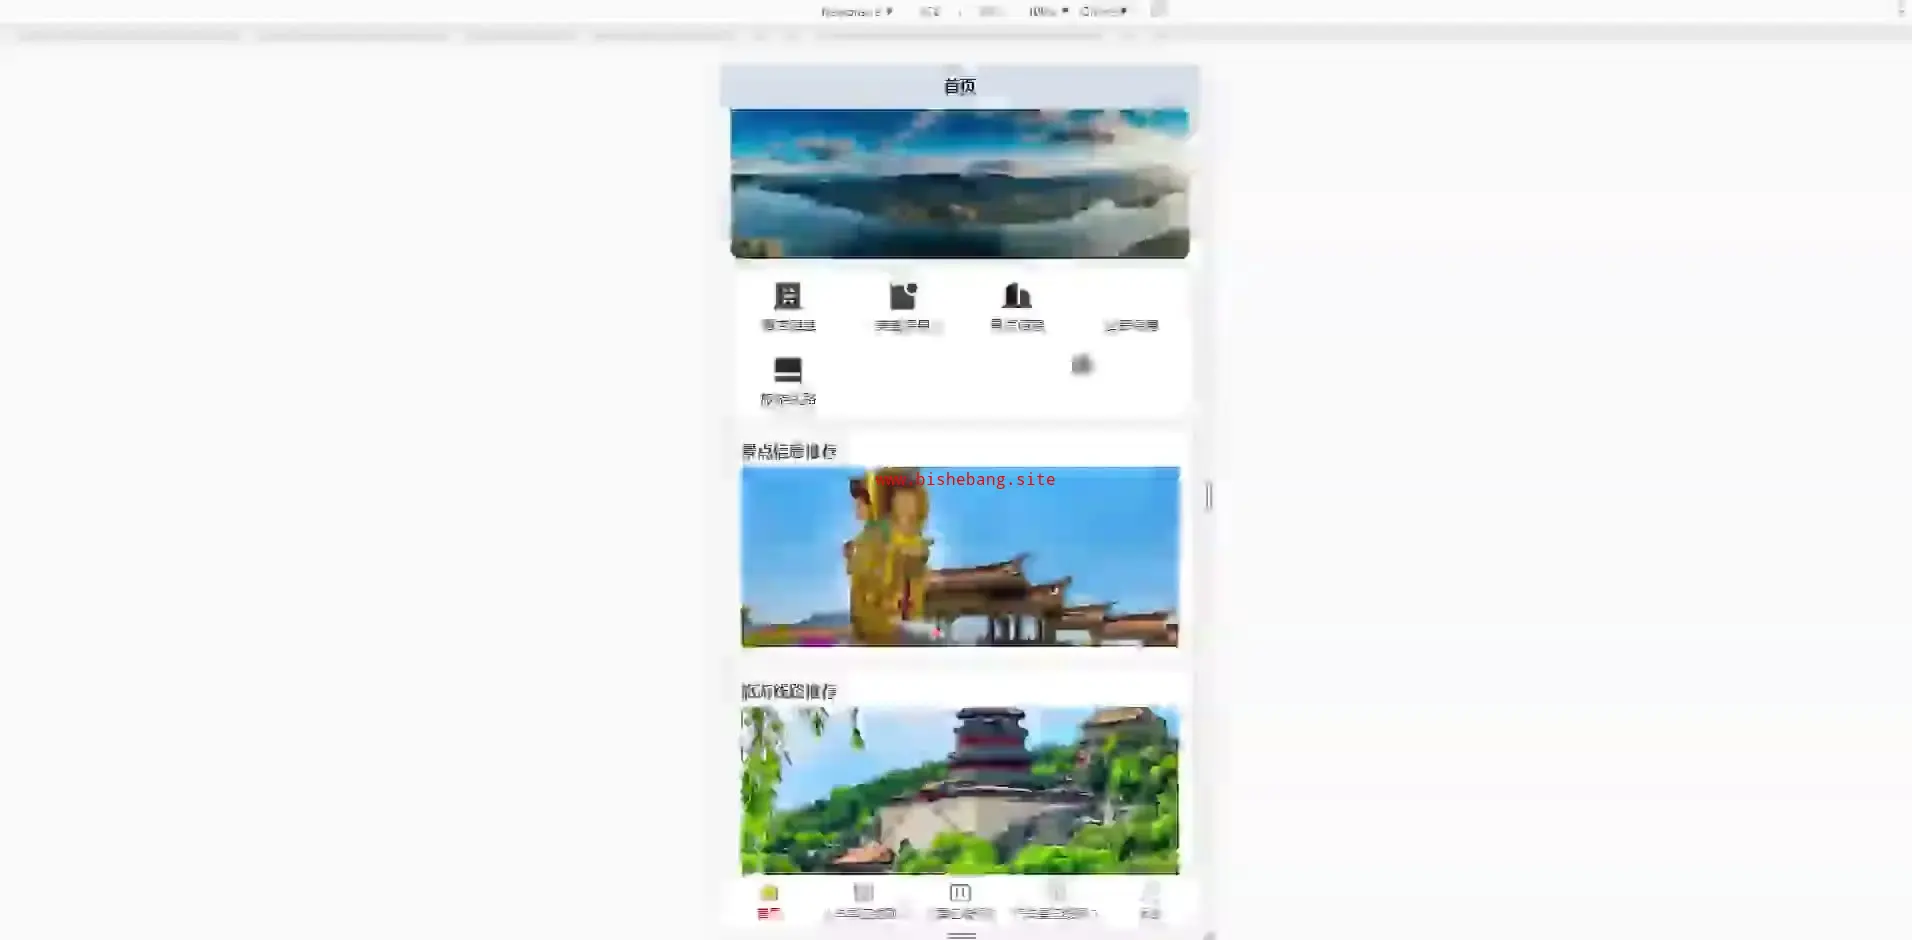1912x940 pixels.
Task: Open the notepad-with-dot shortcut icon
Action: pyautogui.click(x=903, y=296)
